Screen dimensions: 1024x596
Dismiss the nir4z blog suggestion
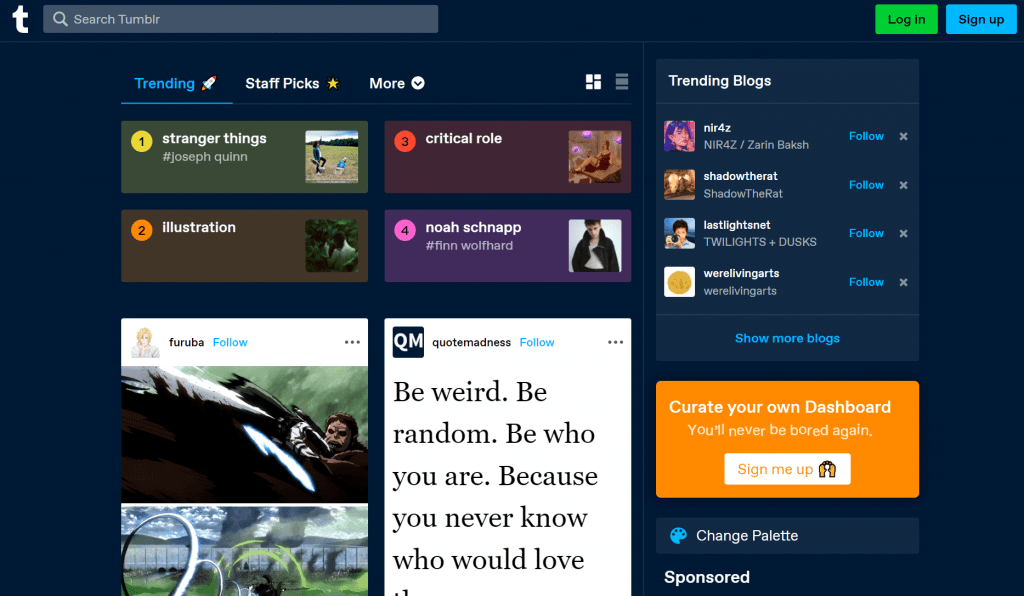coord(903,137)
